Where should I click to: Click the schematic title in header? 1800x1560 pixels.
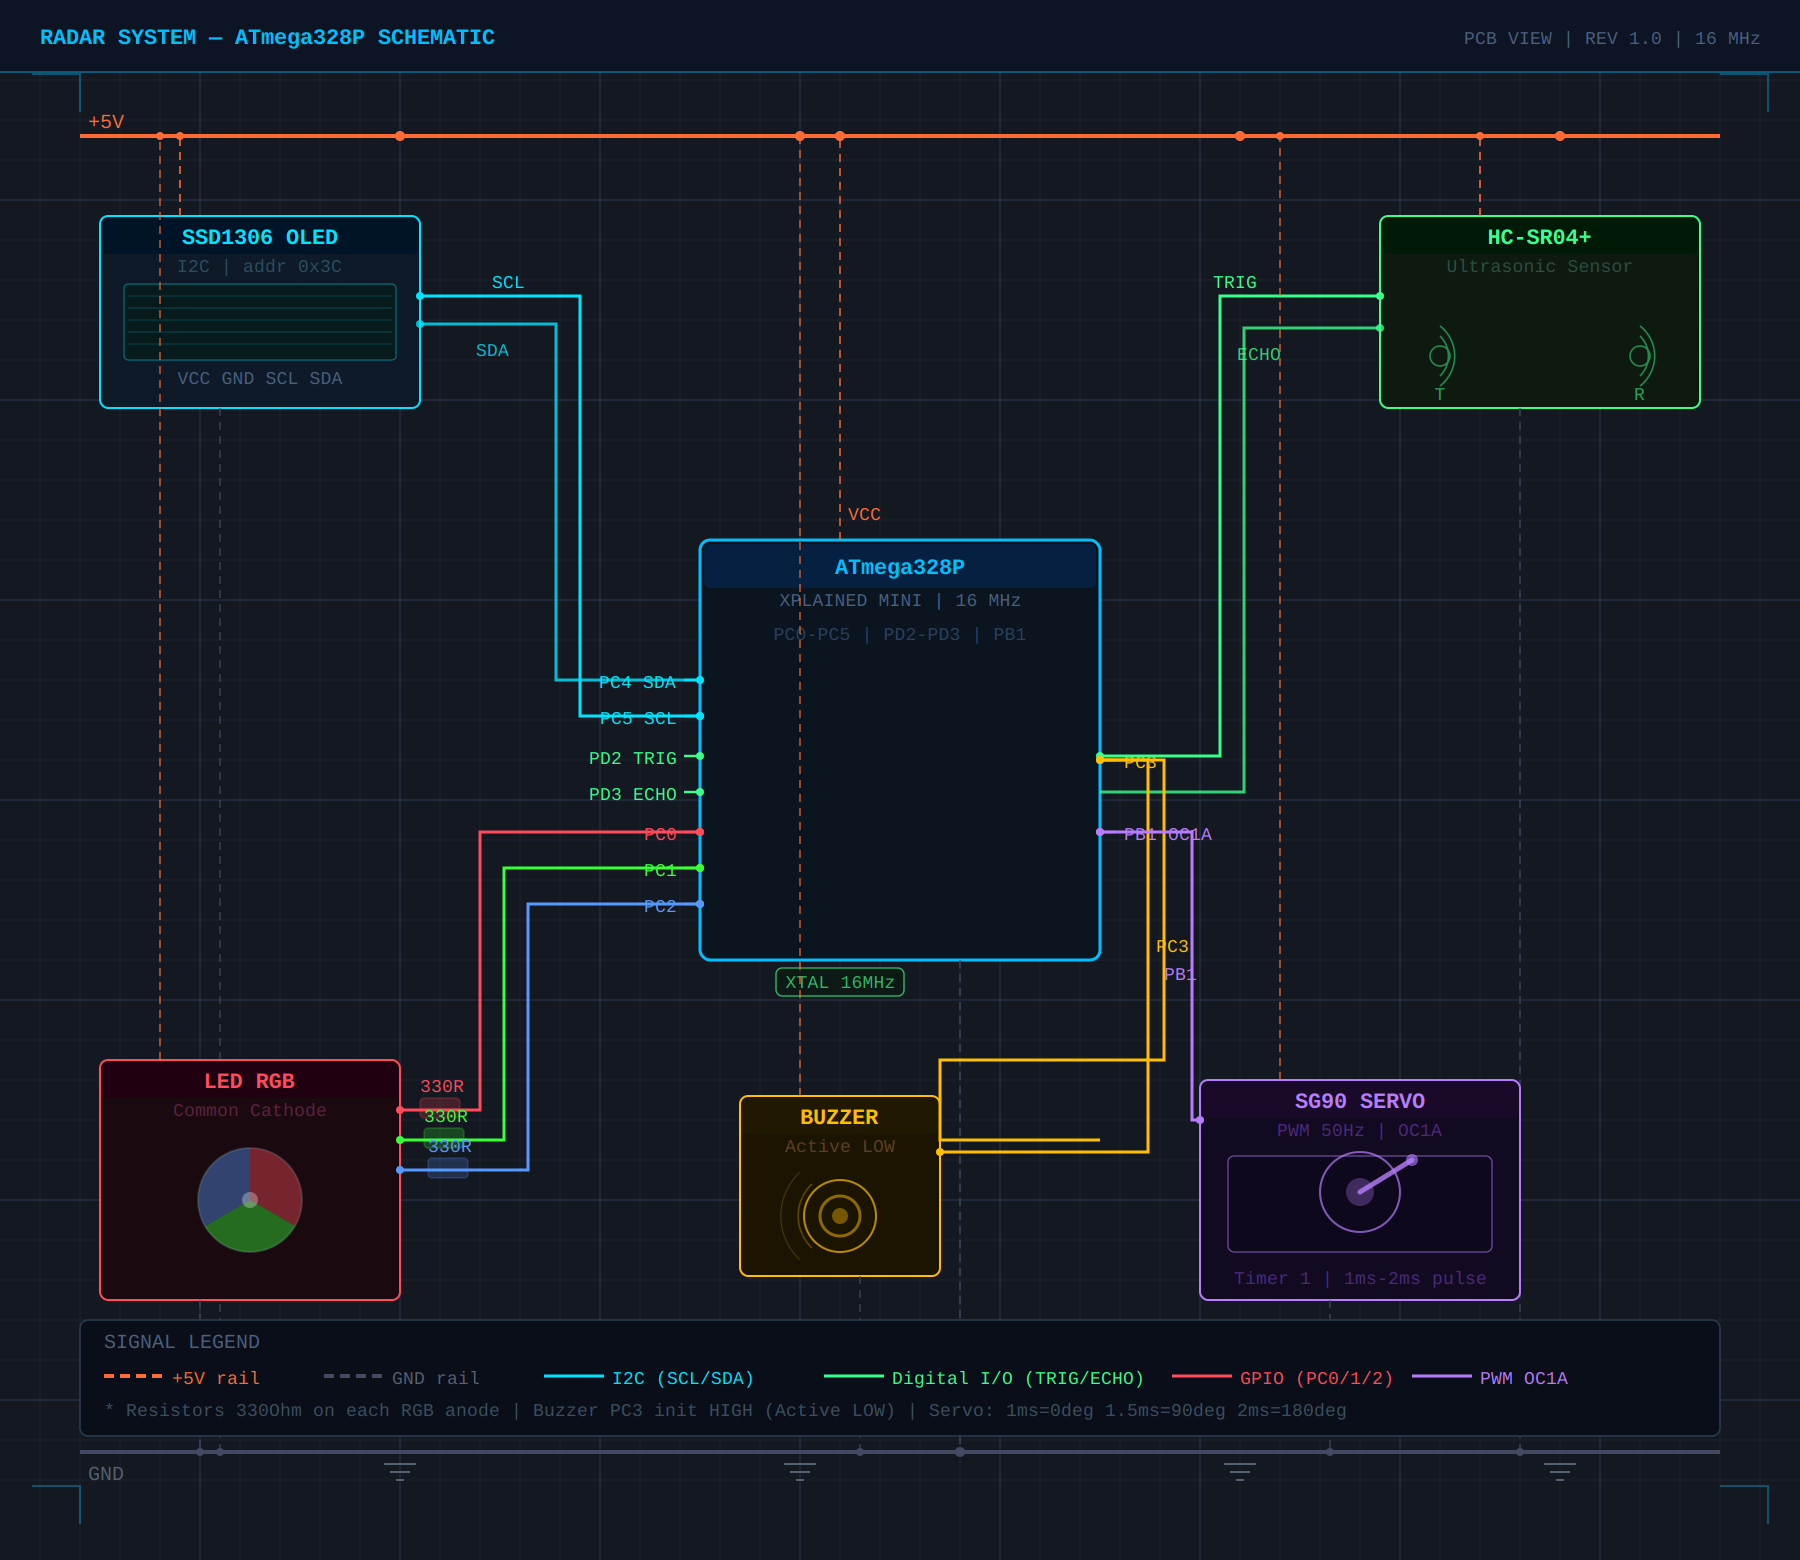(267, 37)
